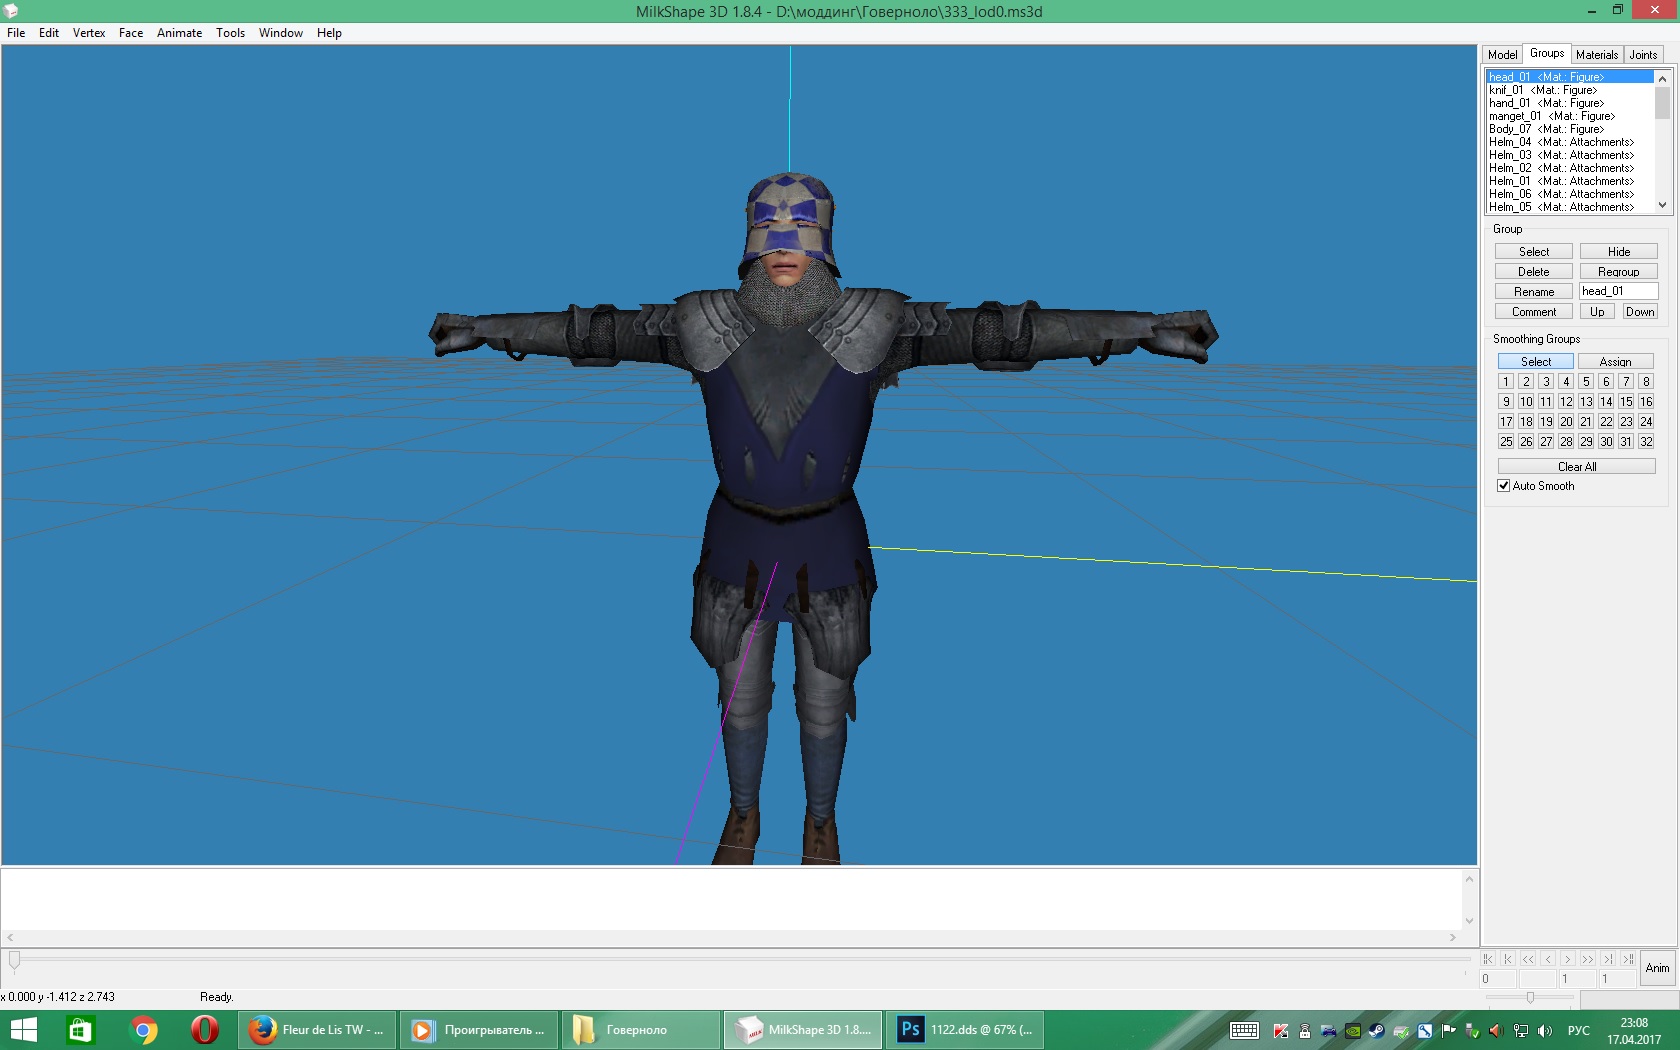Move group Up in list
Image resolution: width=1680 pixels, height=1050 pixels.
pos(1597,312)
